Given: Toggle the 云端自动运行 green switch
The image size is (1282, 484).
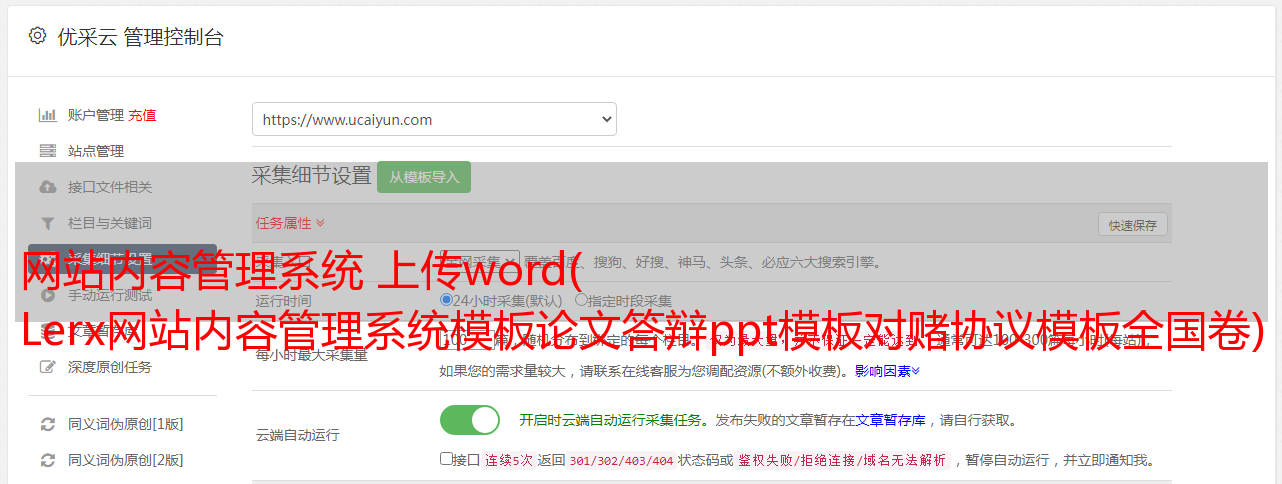Looking at the screenshot, I should (470, 420).
